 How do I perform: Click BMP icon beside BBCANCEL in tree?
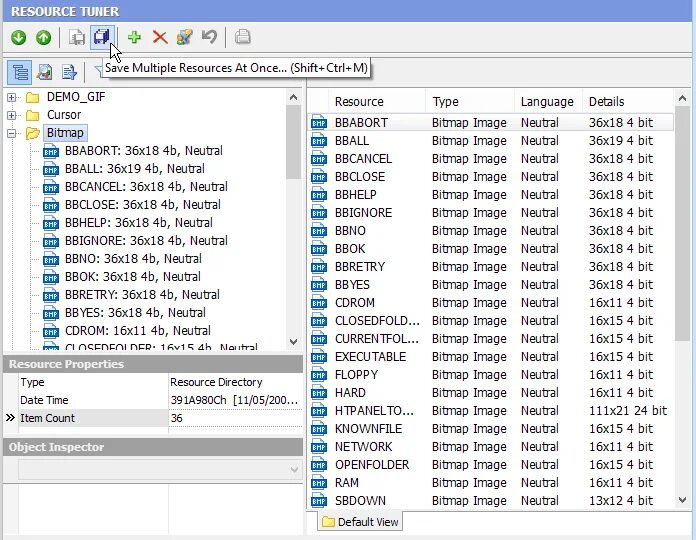point(51,187)
